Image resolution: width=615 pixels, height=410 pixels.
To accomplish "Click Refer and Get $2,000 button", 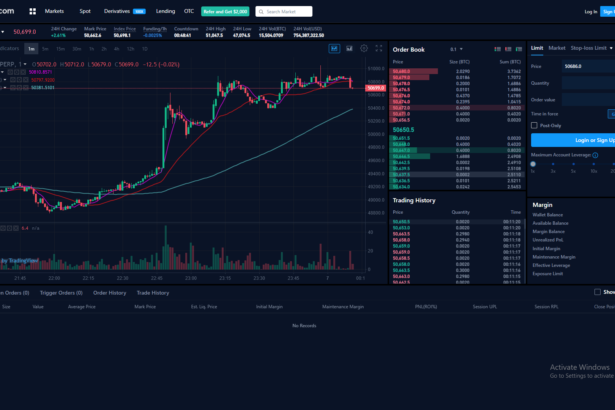I will [x=224, y=11].
